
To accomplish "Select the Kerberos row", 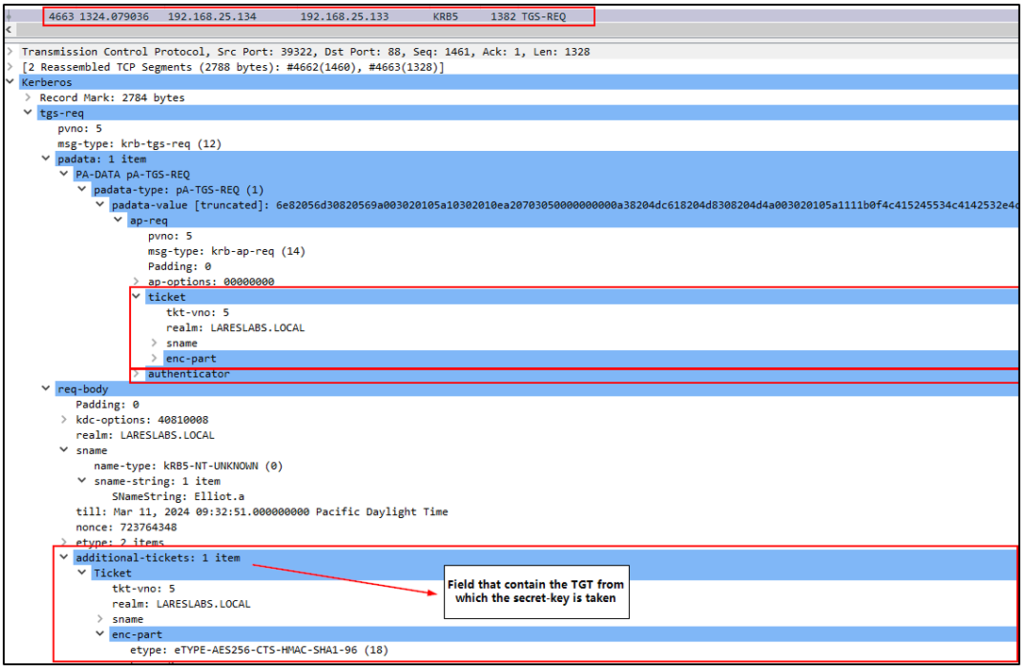I will pos(519,82).
